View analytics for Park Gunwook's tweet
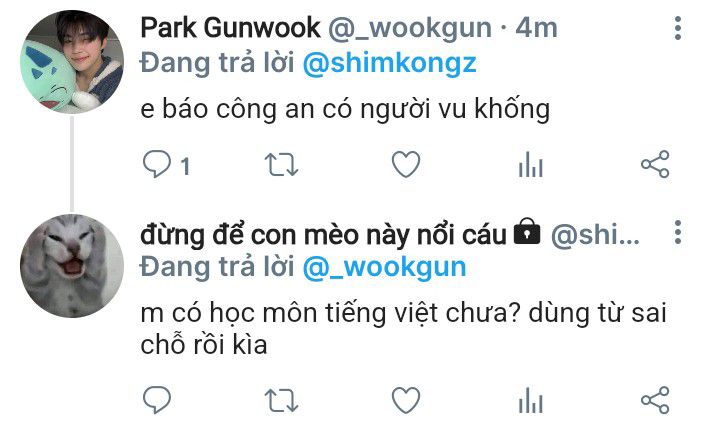This screenshot has width=720, height=431. point(531,165)
